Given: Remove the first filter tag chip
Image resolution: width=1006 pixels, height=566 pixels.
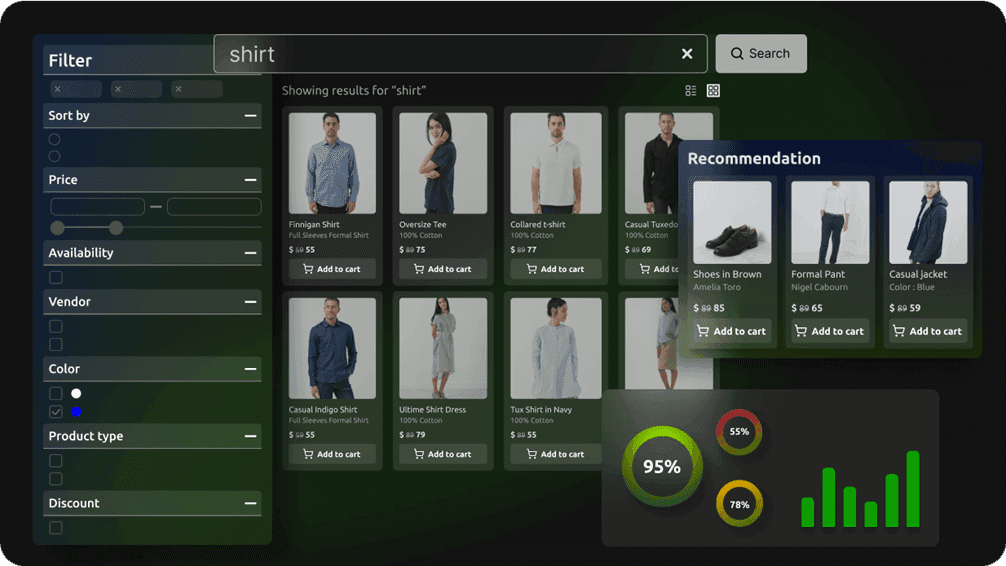Looking at the screenshot, I should pyautogui.click(x=58, y=90).
